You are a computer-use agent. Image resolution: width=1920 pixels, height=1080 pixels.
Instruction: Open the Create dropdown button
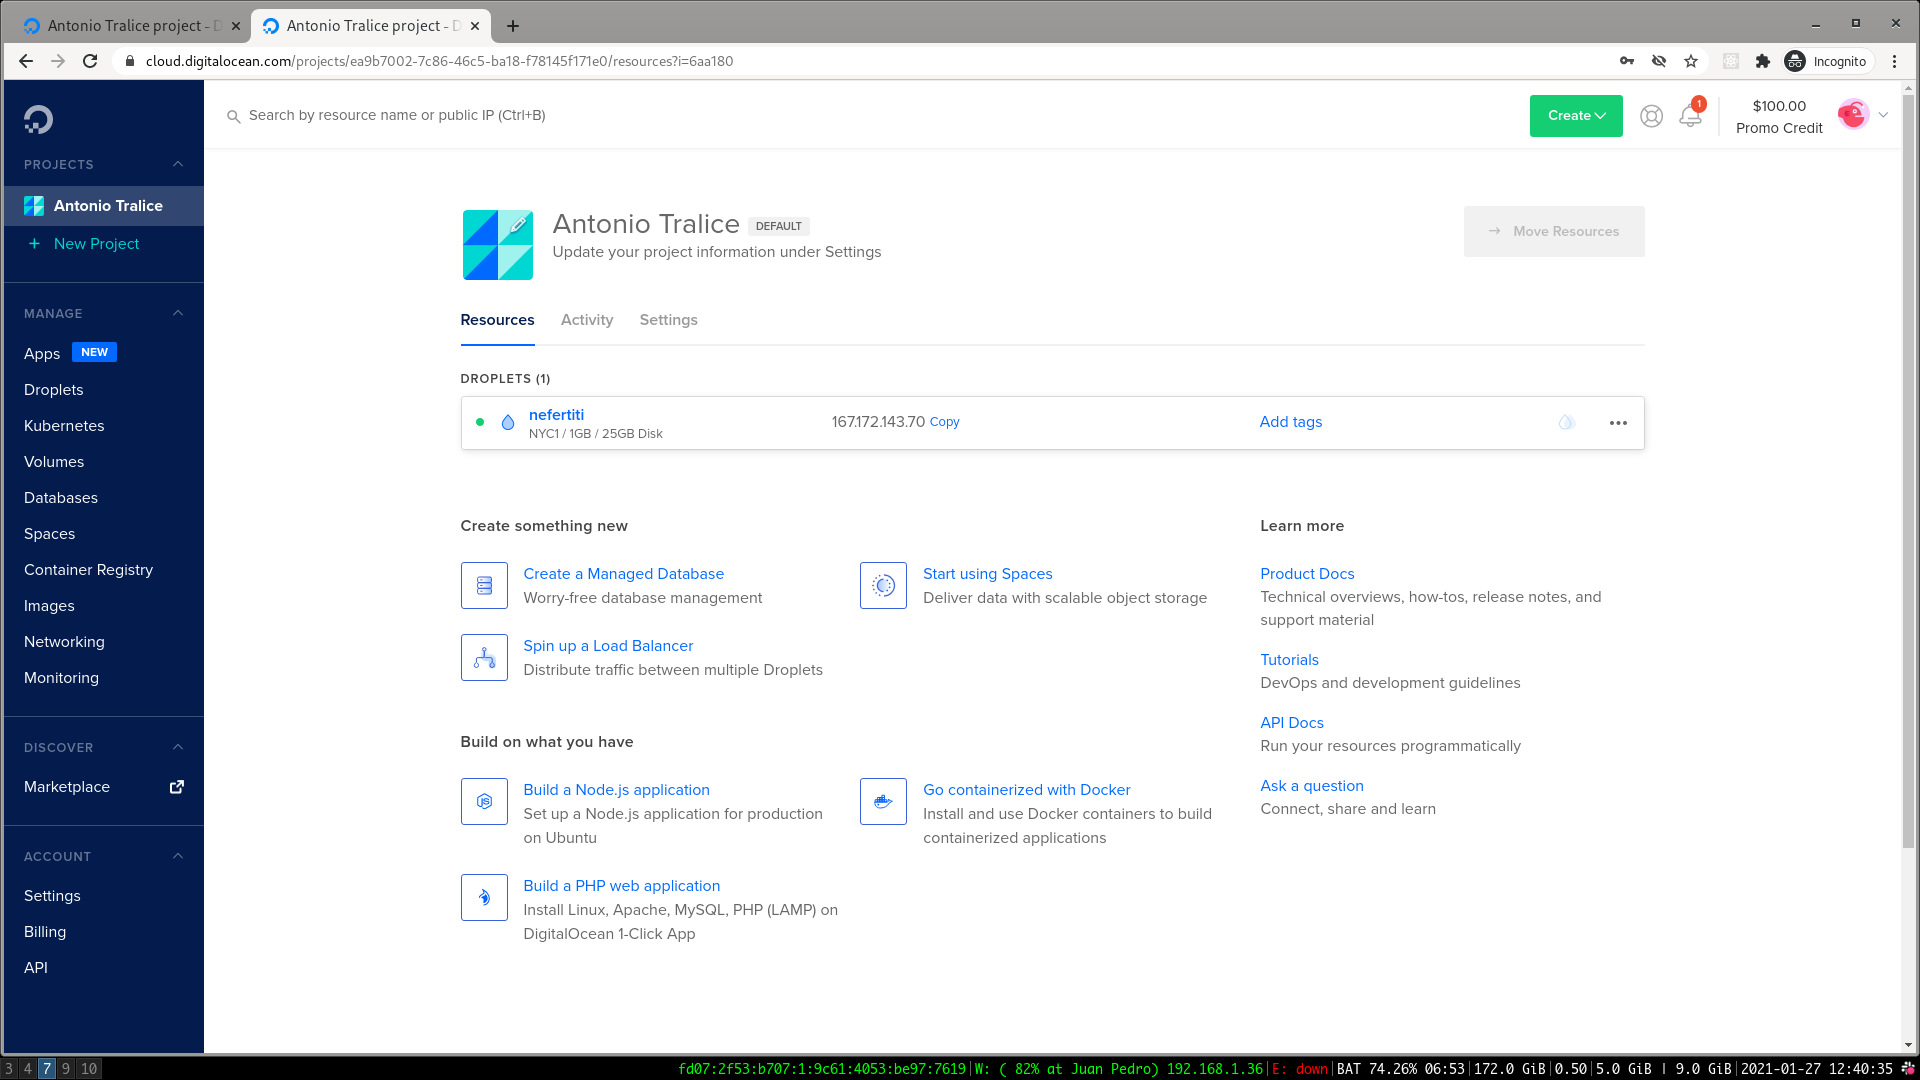(1576, 116)
